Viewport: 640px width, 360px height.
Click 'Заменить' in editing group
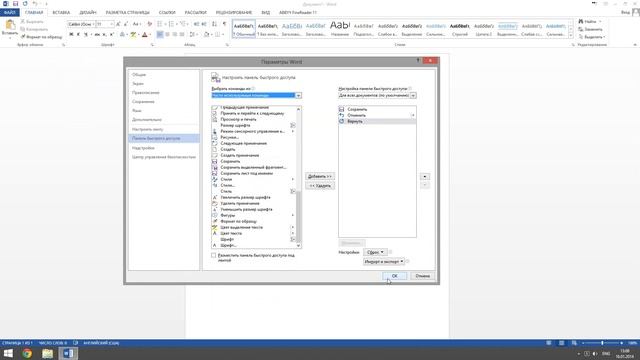tap(590, 29)
